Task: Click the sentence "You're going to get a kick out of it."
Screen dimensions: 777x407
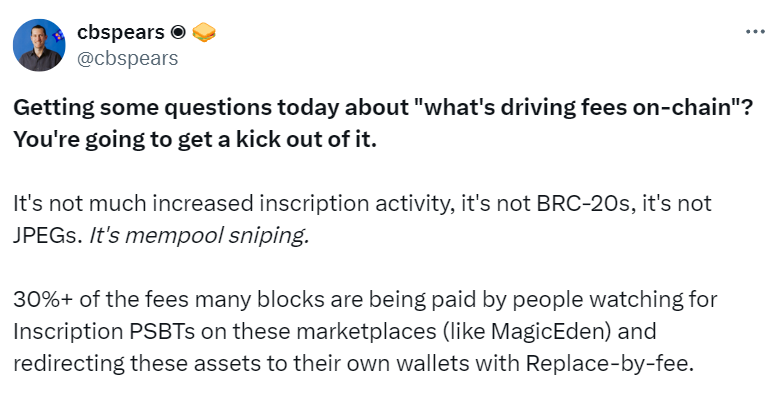Action: point(196,139)
